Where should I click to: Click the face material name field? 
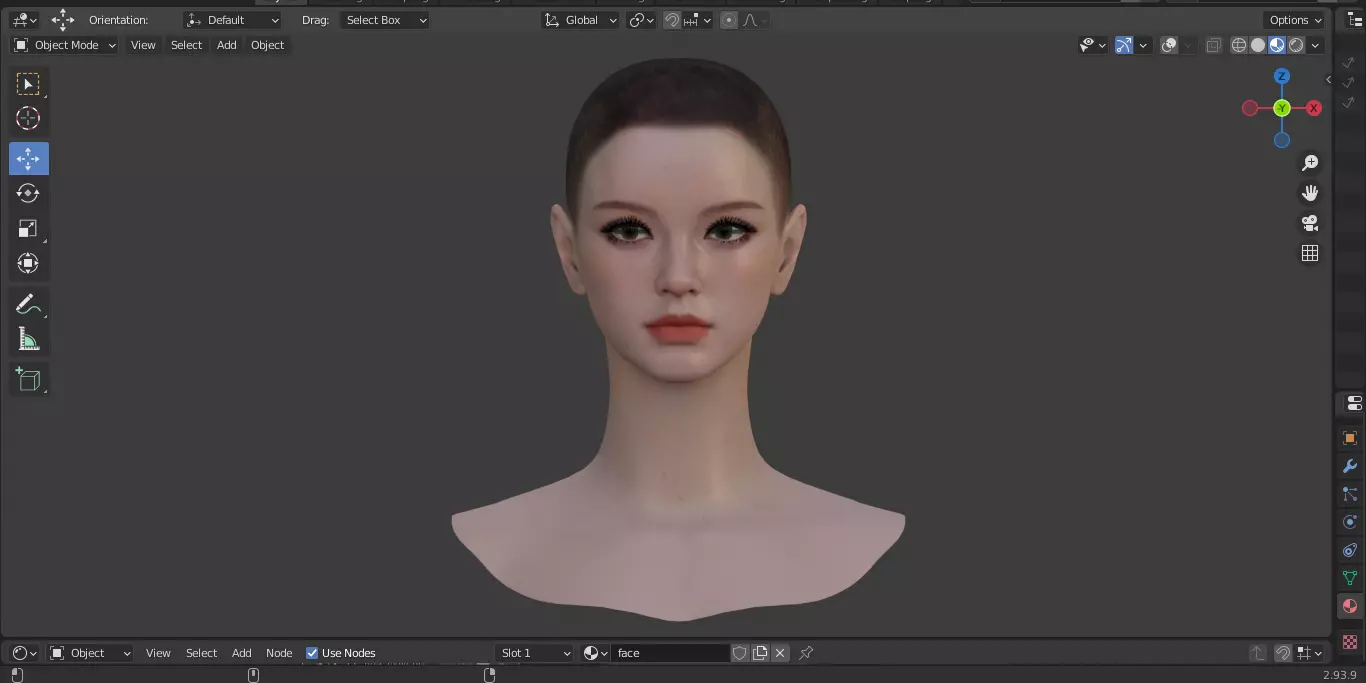670,653
